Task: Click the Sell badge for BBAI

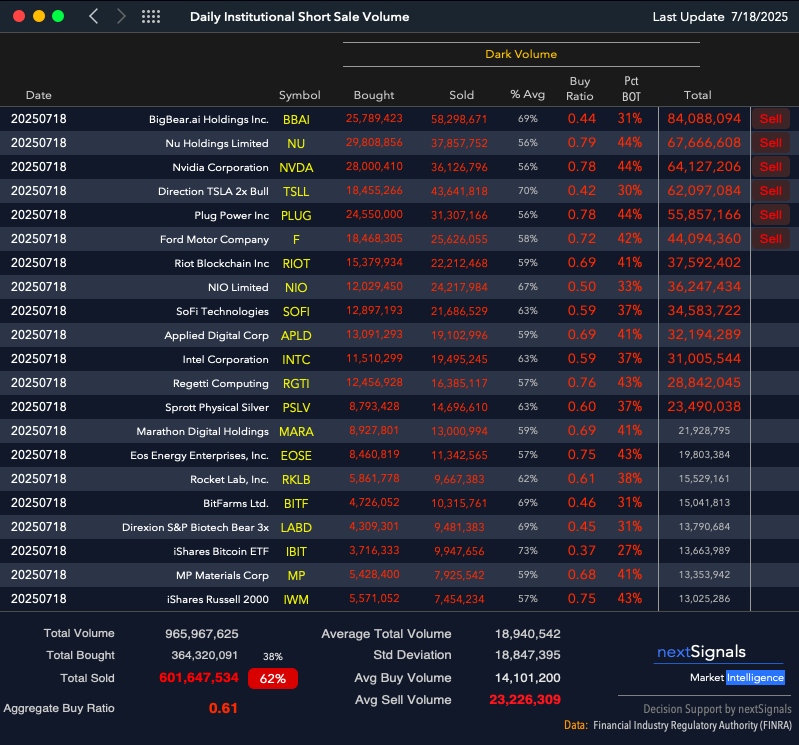Action: [x=770, y=119]
